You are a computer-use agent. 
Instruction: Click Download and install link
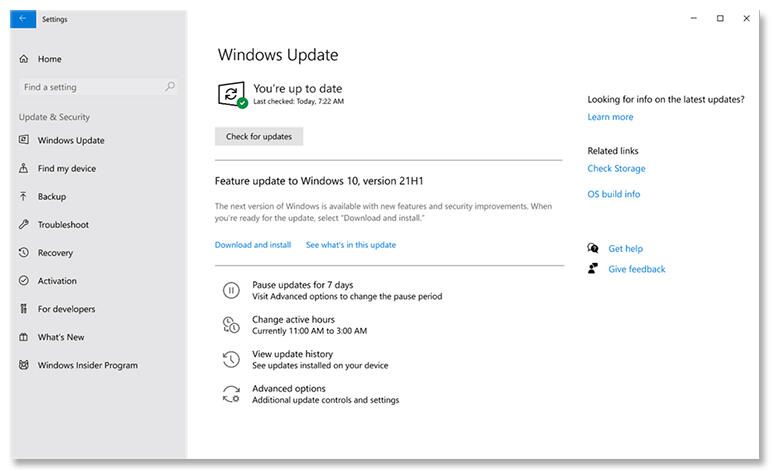pyautogui.click(x=253, y=245)
